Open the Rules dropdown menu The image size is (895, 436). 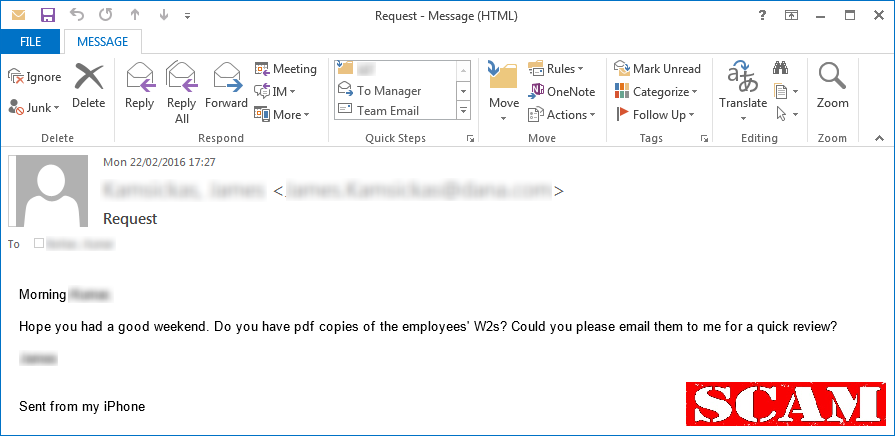point(556,68)
